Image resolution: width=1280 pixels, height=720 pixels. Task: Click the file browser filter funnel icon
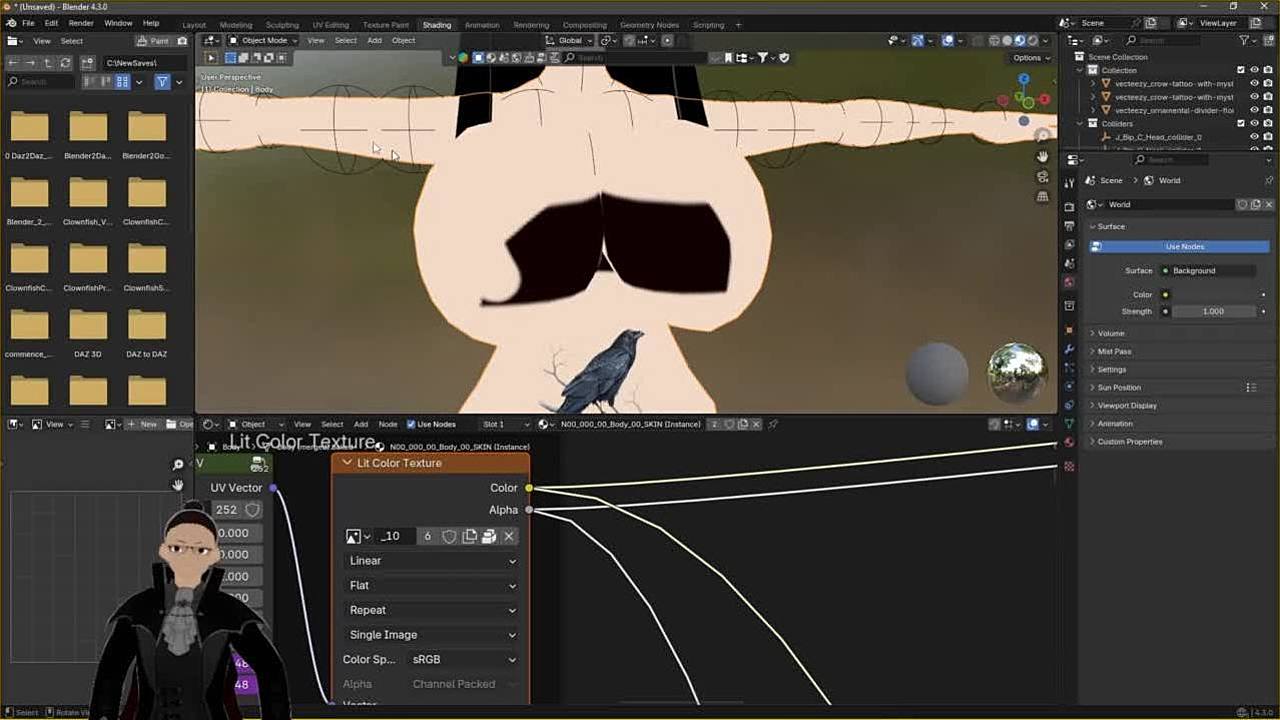[162, 82]
